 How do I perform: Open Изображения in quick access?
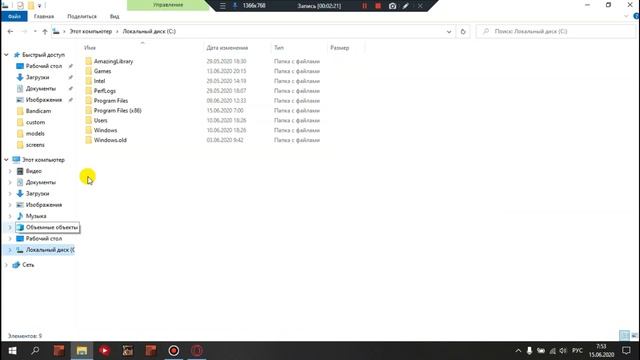click(44, 100)
